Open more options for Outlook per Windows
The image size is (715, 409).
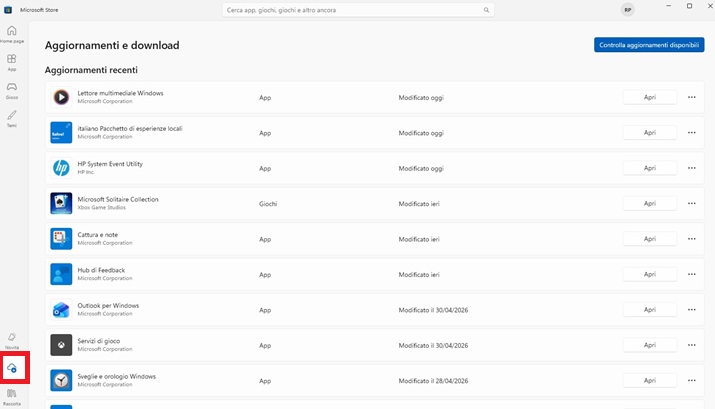coord(692,310)
